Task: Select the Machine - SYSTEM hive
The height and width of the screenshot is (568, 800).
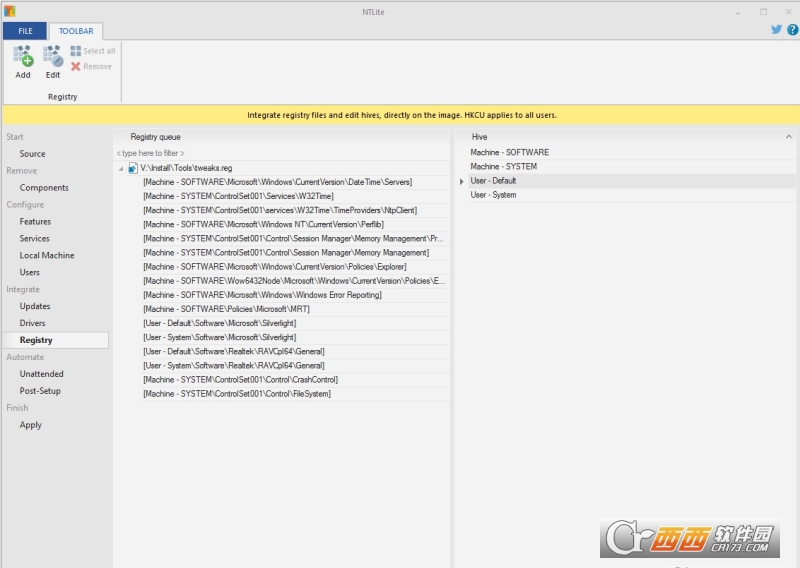Action: pyautogui.click(x=632, y=166)
